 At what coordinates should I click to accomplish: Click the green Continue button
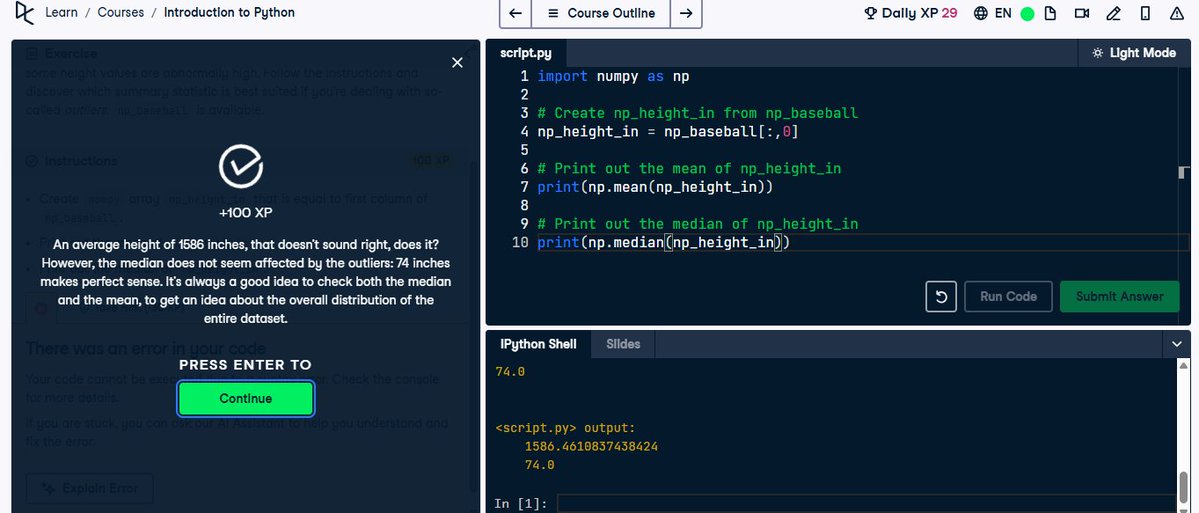click(245, 398)
